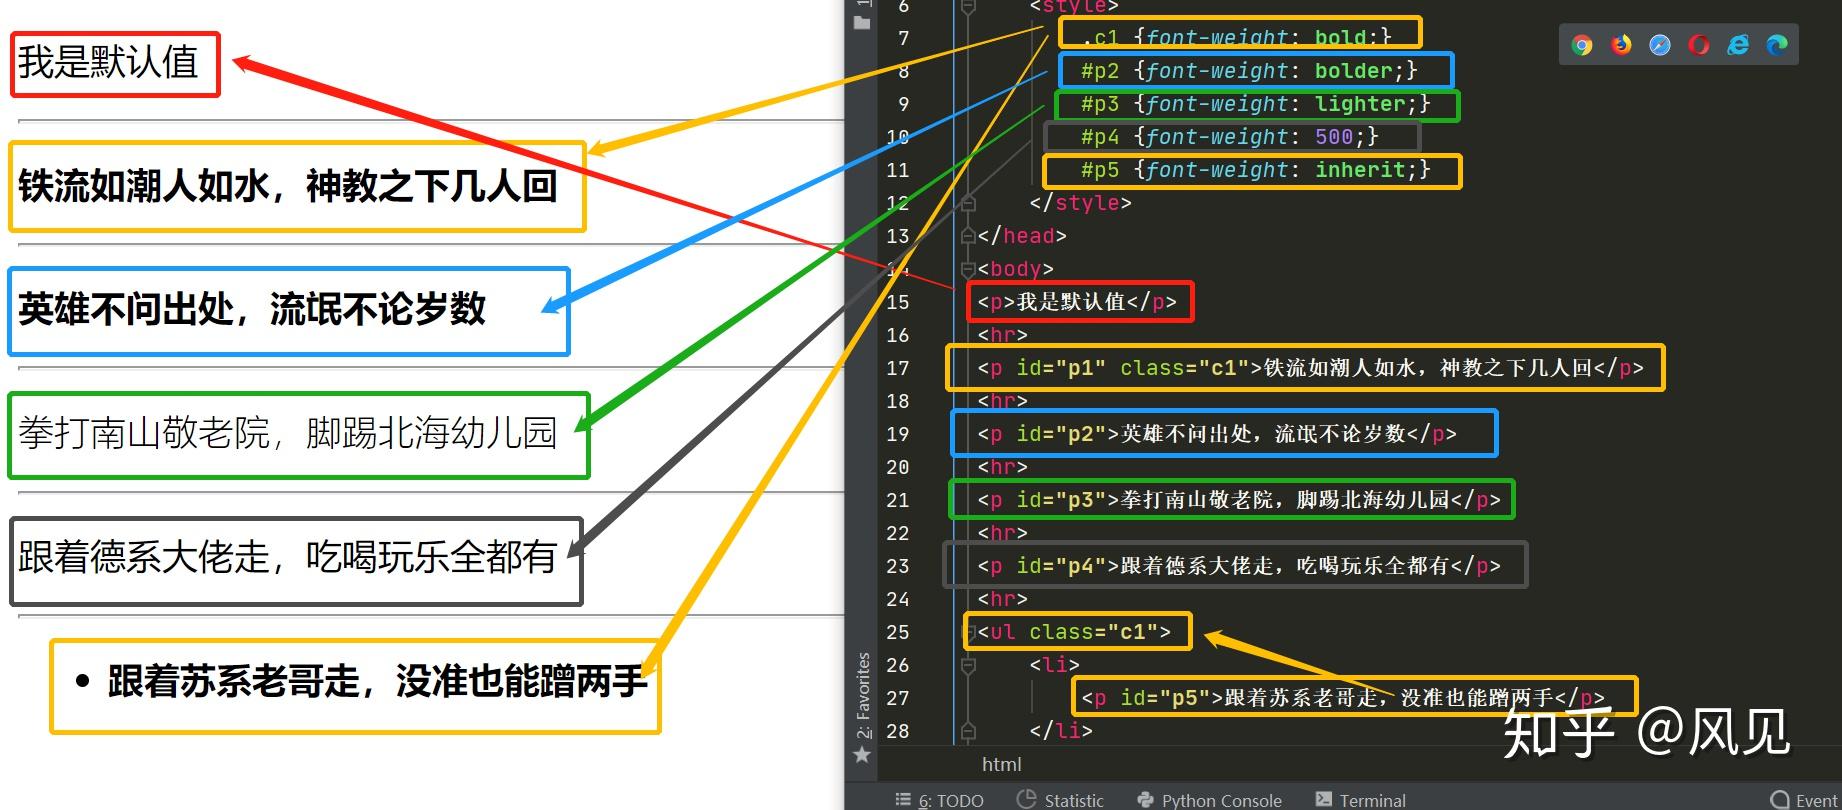
Task: Collapse the closing li tag fold marker
Action: [968, 731]
